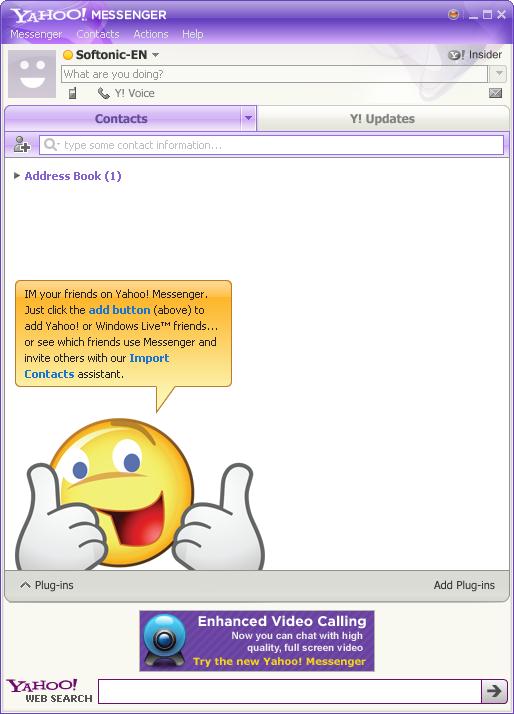The image size is (514, 714).
Task: Open the status message history dropdown
Action: coord(499,73)
